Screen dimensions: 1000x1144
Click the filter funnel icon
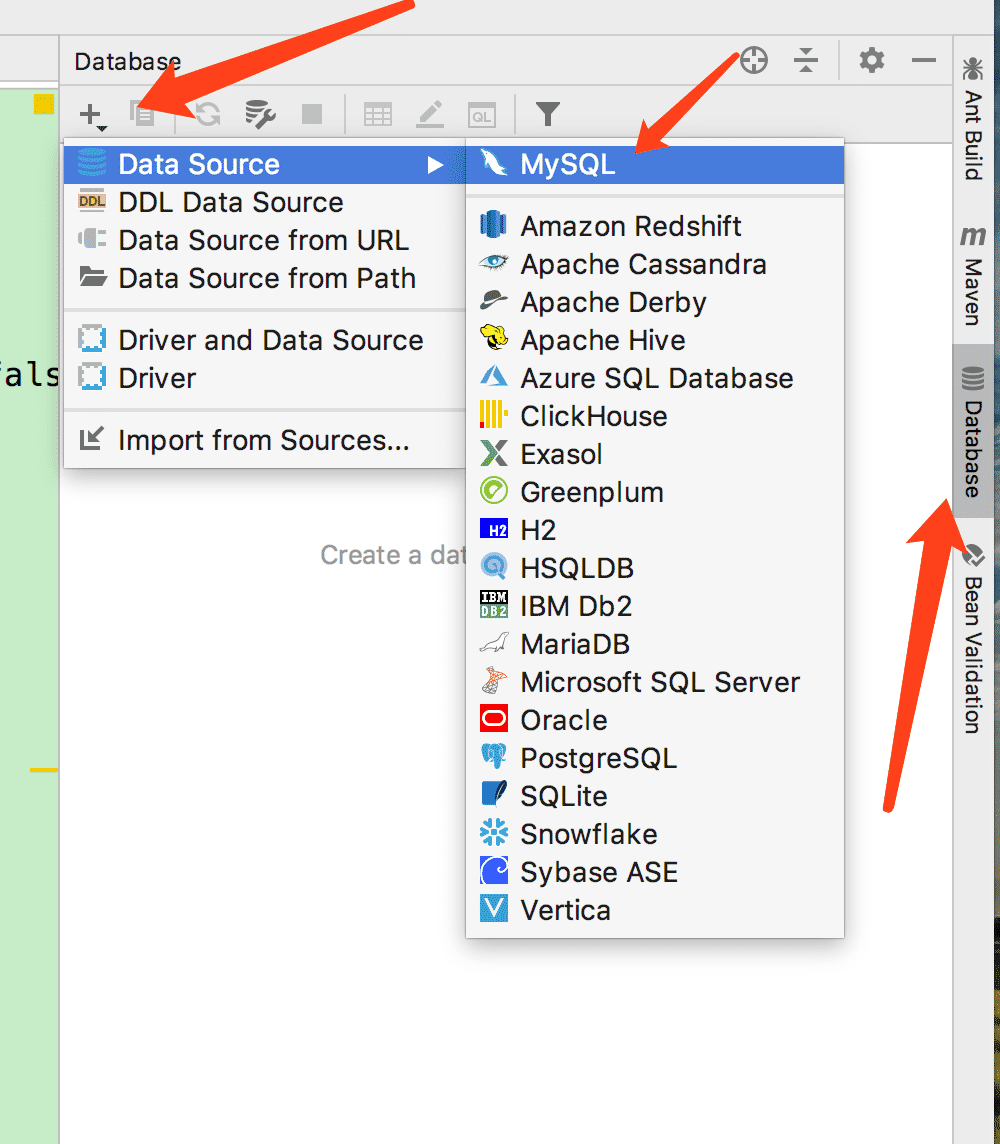(x=547, y=114)
